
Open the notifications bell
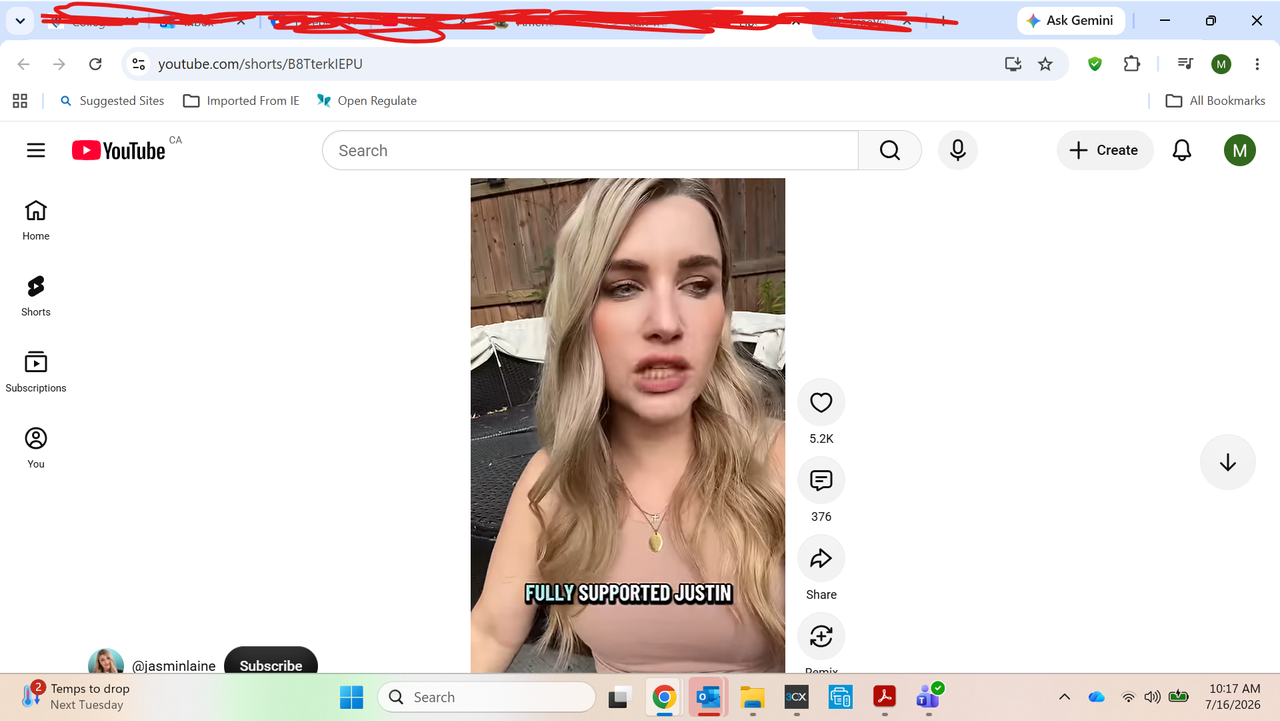[1182, 150]
